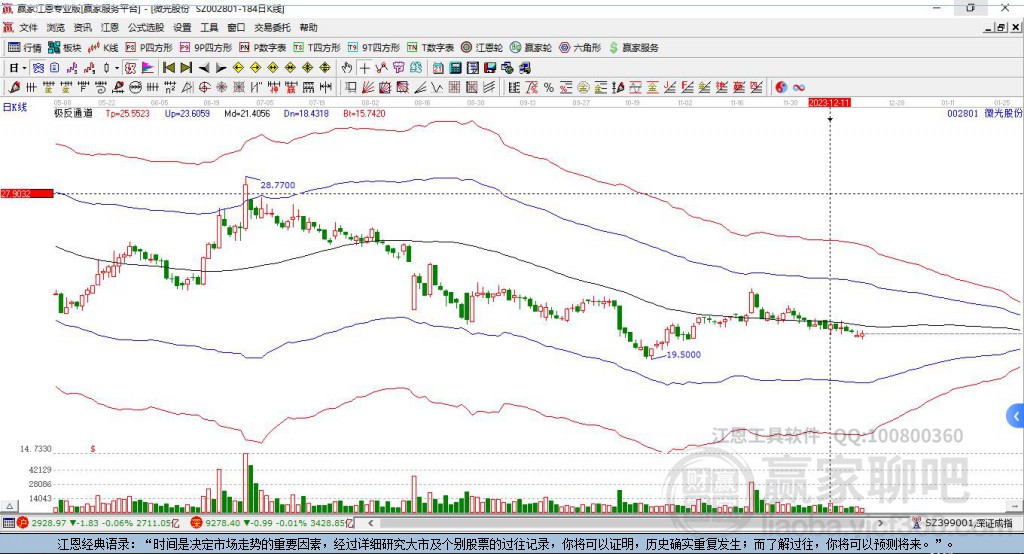The height and width of the screenshot is (554, 1024).
Task: Step chart forward with black right arrow
Action: 221,68
